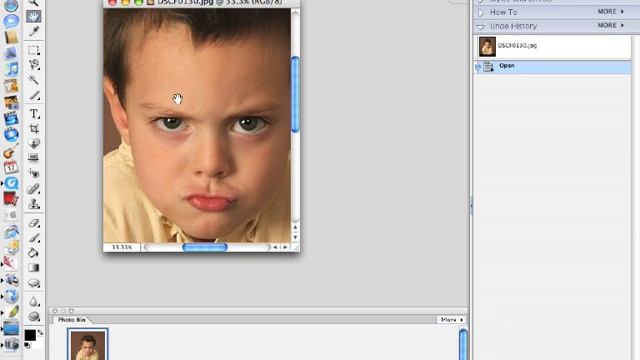Open the How To MORE menu
Image resolution: width=640 pixels, height=360 pixels.
click(611, 12)
